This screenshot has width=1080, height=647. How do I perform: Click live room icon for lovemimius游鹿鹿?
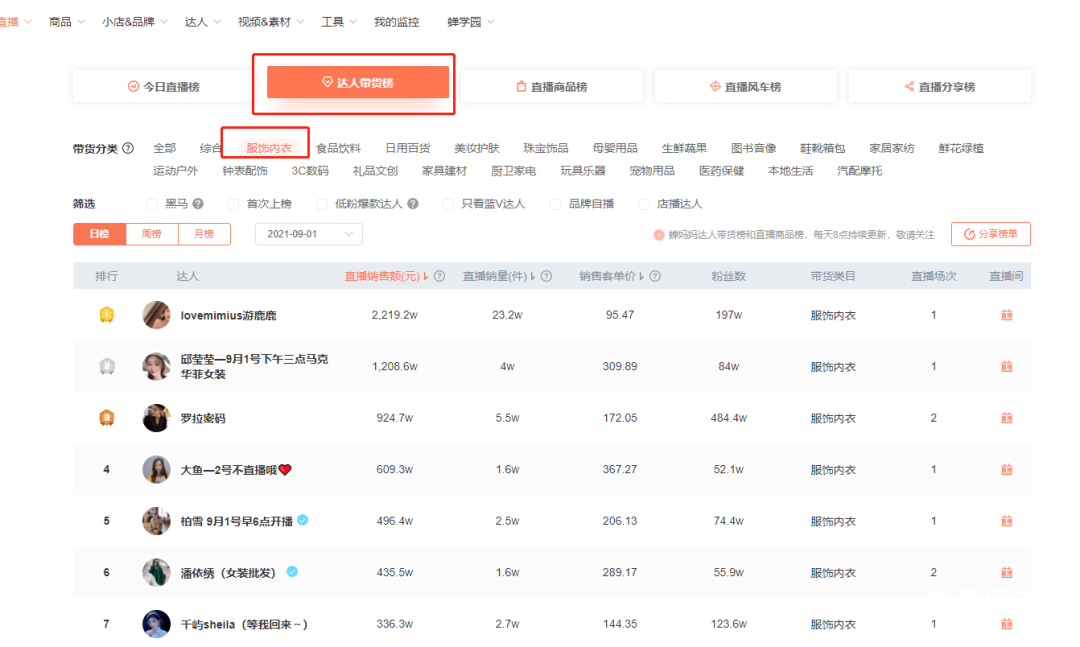[1006, 315]
